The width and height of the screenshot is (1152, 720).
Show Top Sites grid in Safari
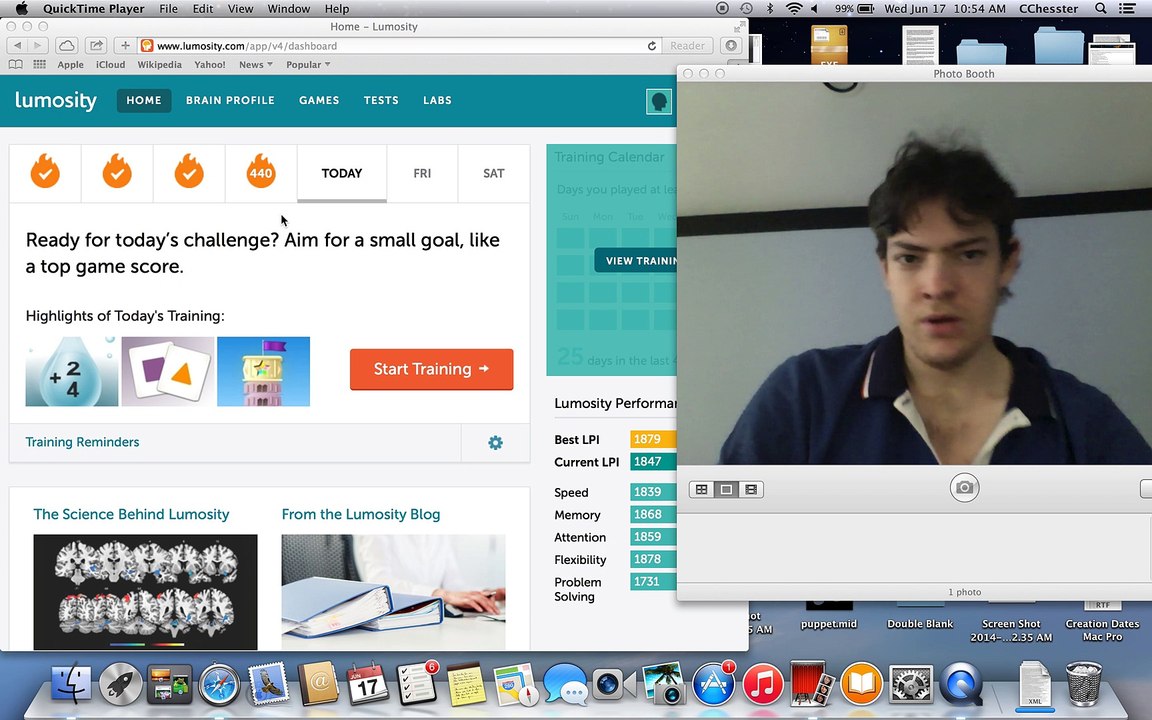40,65
